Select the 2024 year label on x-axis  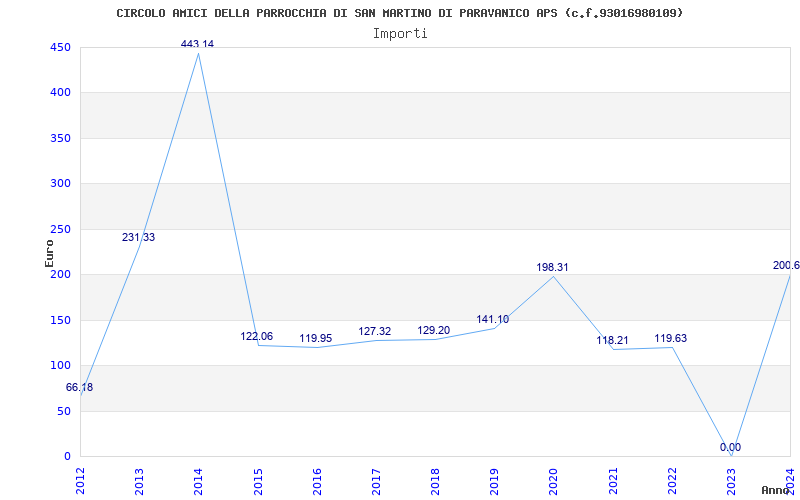pos(790,481)
